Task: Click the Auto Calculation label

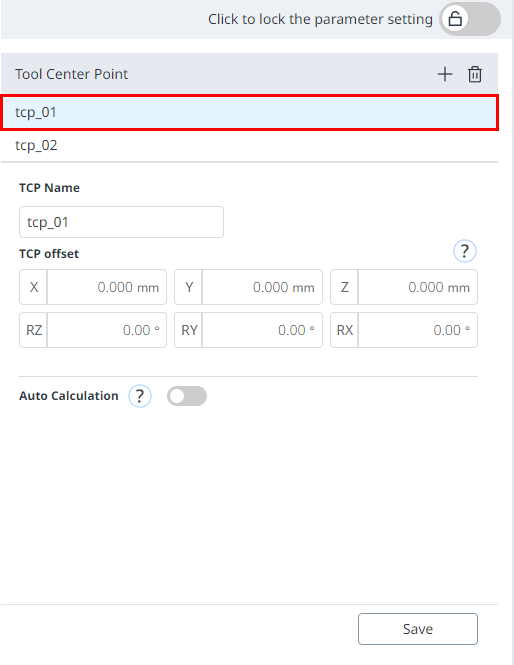Action: [69, 396]
